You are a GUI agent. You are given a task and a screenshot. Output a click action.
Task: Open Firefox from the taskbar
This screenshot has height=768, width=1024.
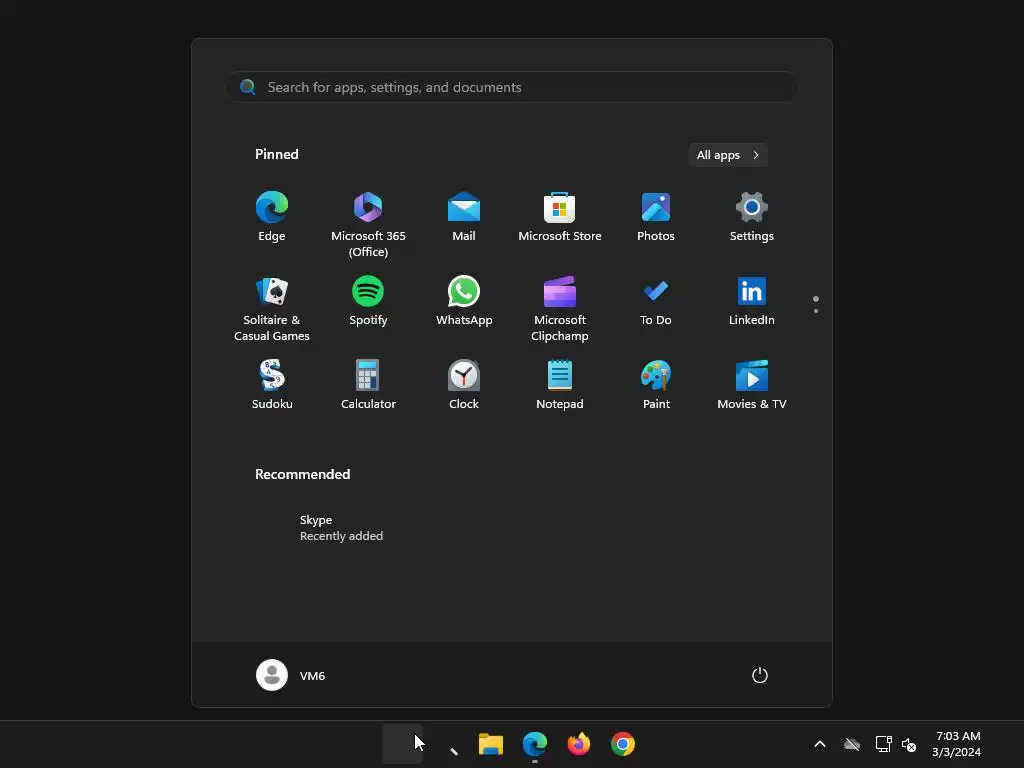coord(579,744)
